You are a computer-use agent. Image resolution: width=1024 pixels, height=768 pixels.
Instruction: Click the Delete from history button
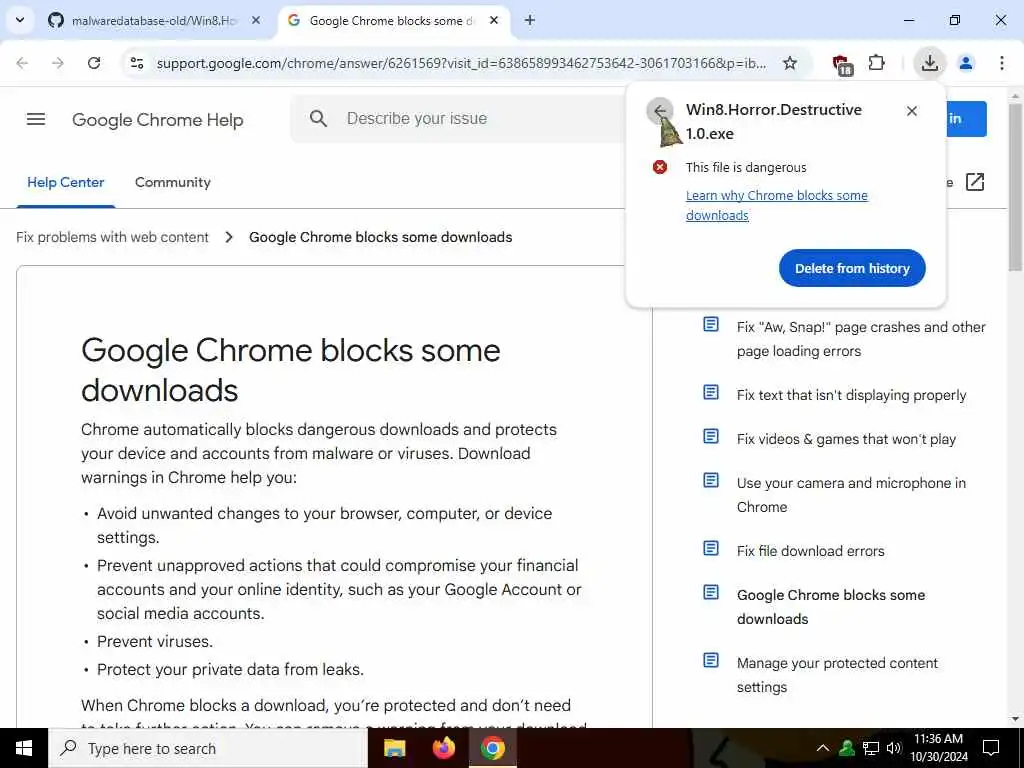(x=852, y=268)
